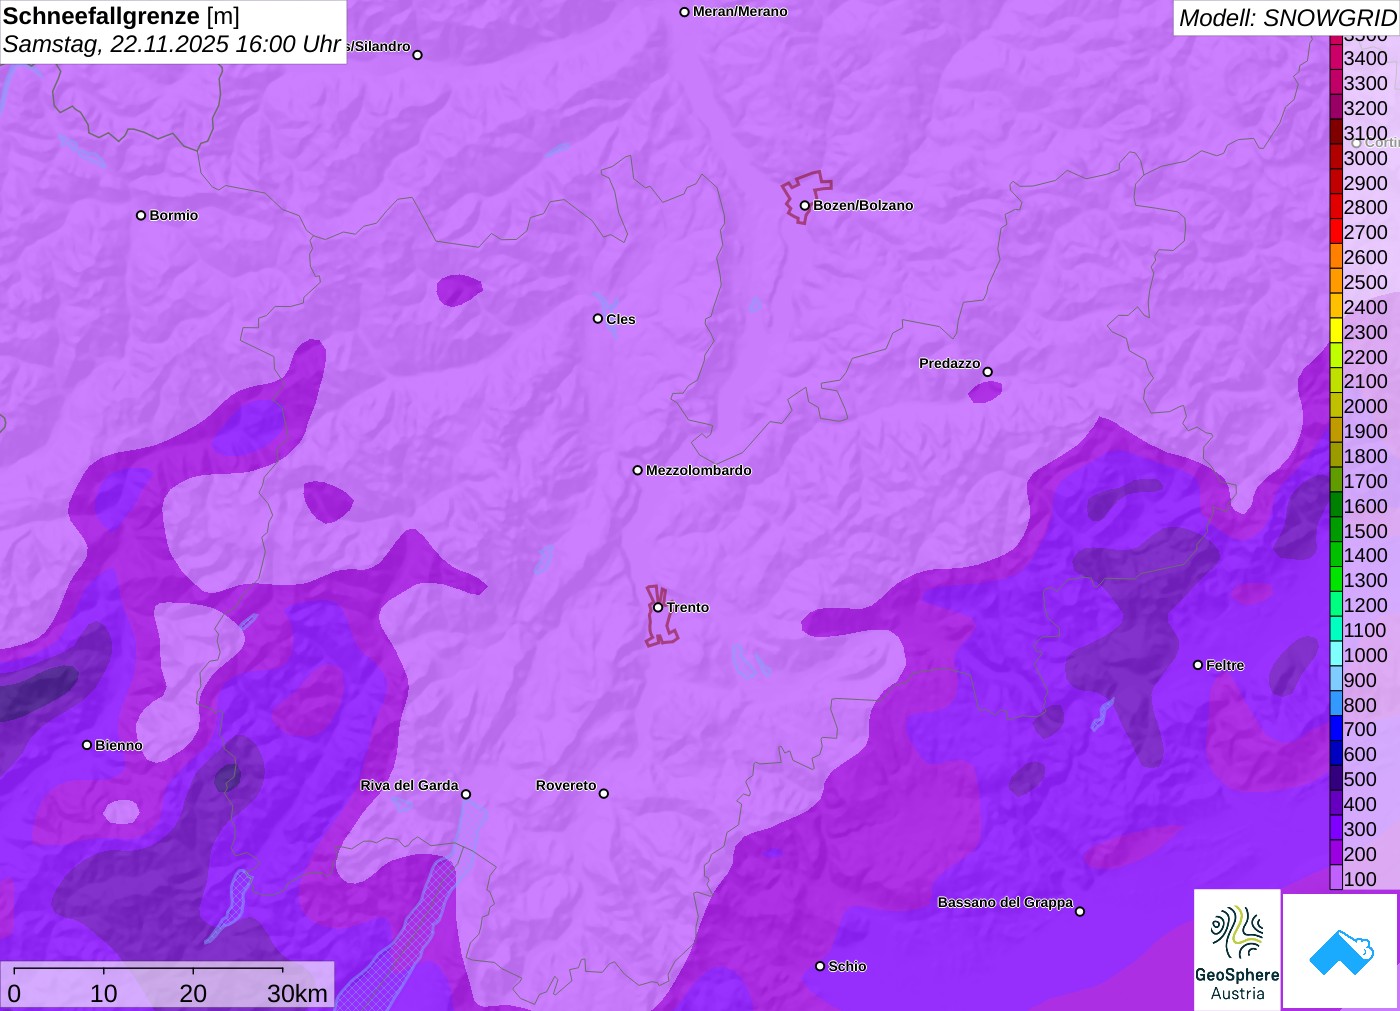Click the orange 2600 m legend swatch
1400x1011 pixels.
(x=1336, y=257)
